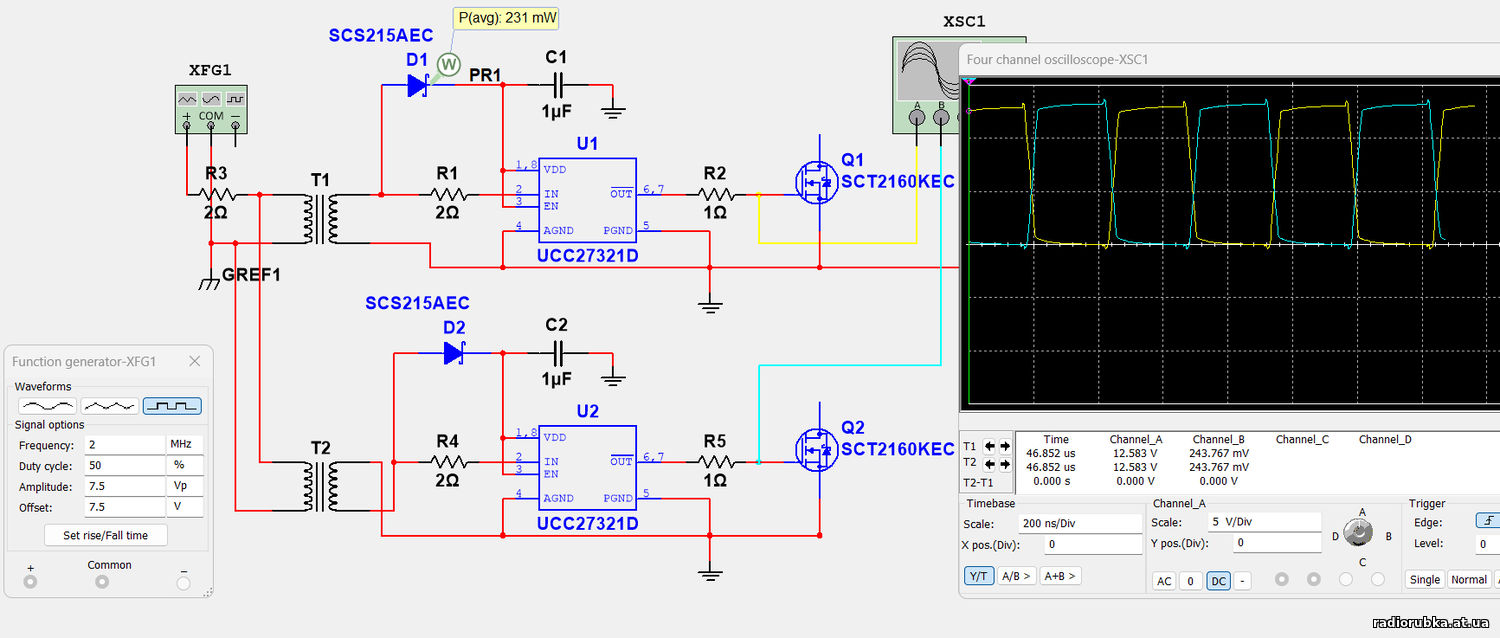
Task: Click the trigger Level field
Action: [1487, 545]
